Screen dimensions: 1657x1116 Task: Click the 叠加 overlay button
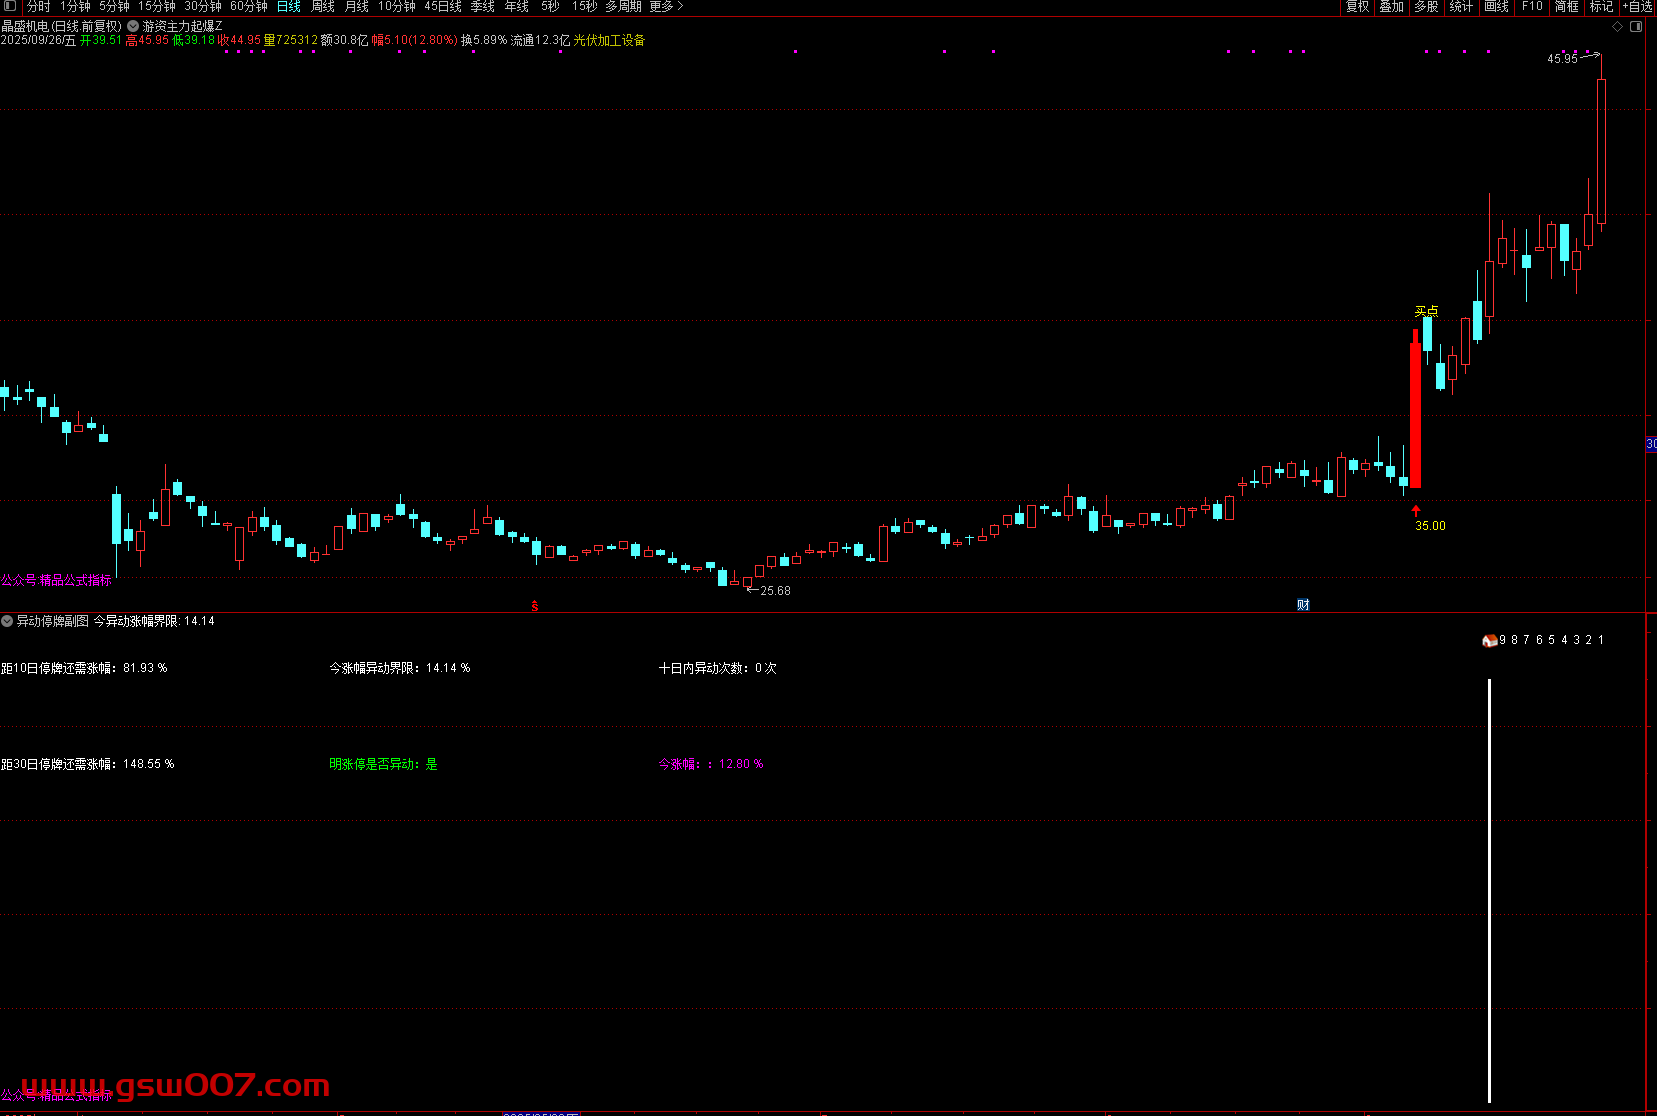coord(1392,6)
